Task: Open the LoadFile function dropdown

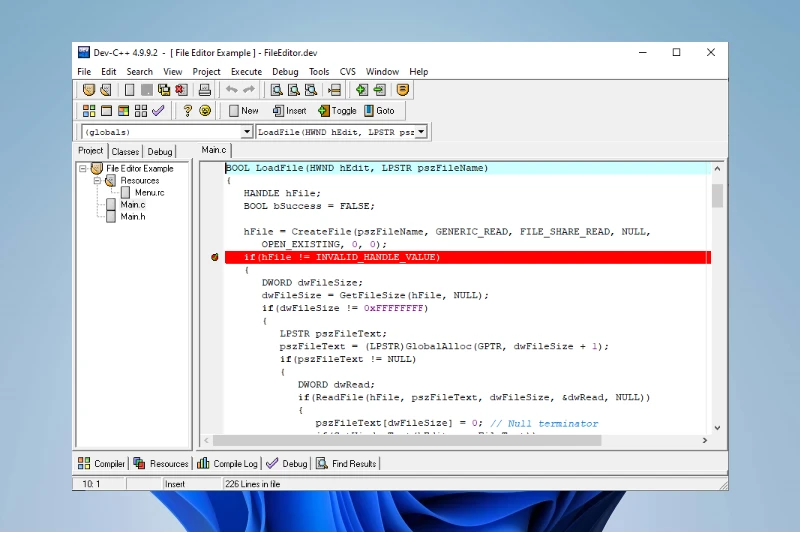Action: coord(421,132)
